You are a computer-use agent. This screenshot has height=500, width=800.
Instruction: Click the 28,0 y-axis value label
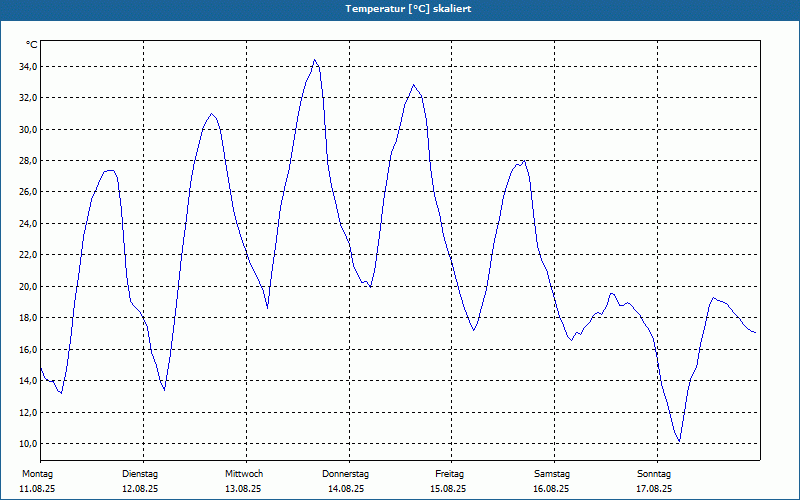26,161
